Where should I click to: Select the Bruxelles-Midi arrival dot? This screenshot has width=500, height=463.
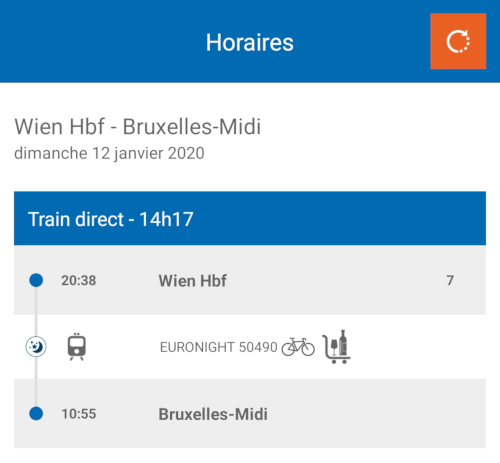point(36,414)
